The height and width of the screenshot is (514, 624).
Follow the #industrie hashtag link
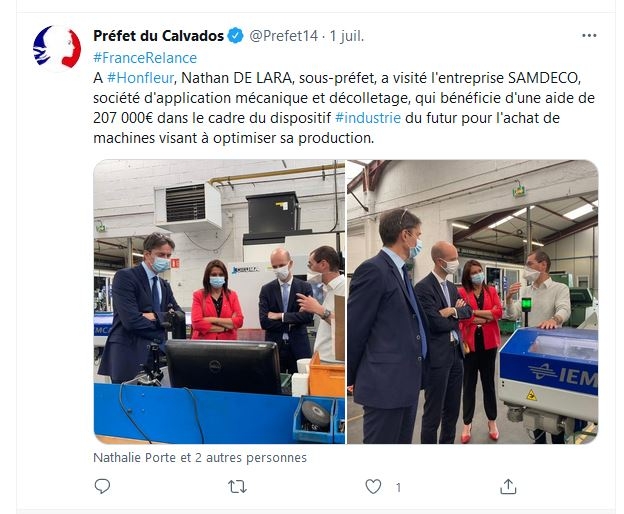click(368, 118)
